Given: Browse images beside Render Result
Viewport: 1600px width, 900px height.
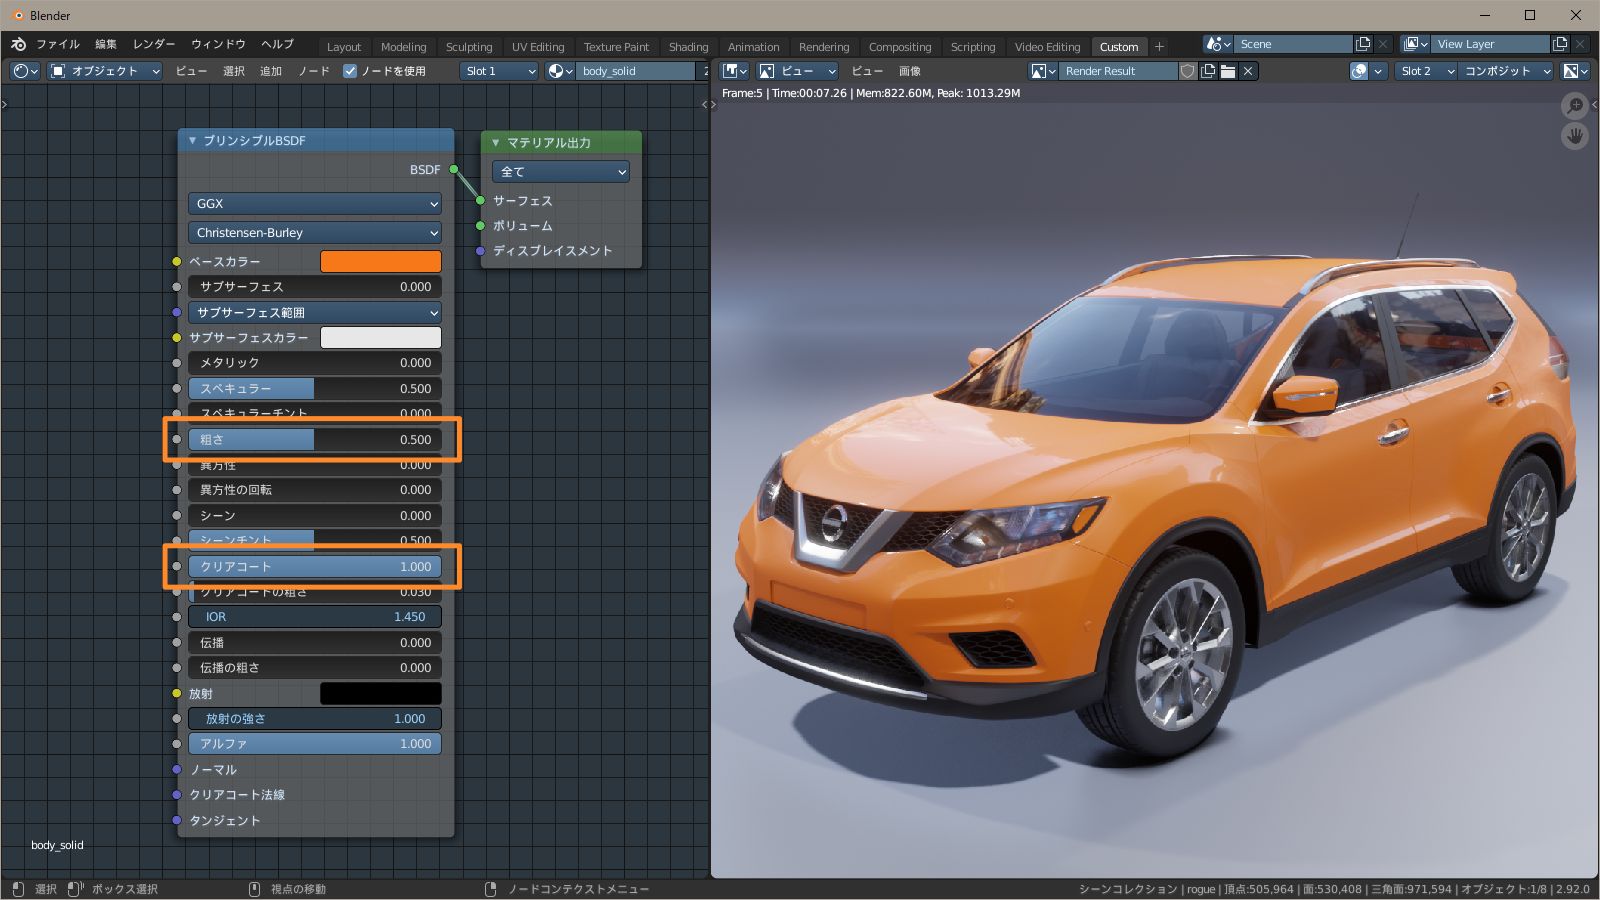Looking at the screenshot, I should (1043, 71).
